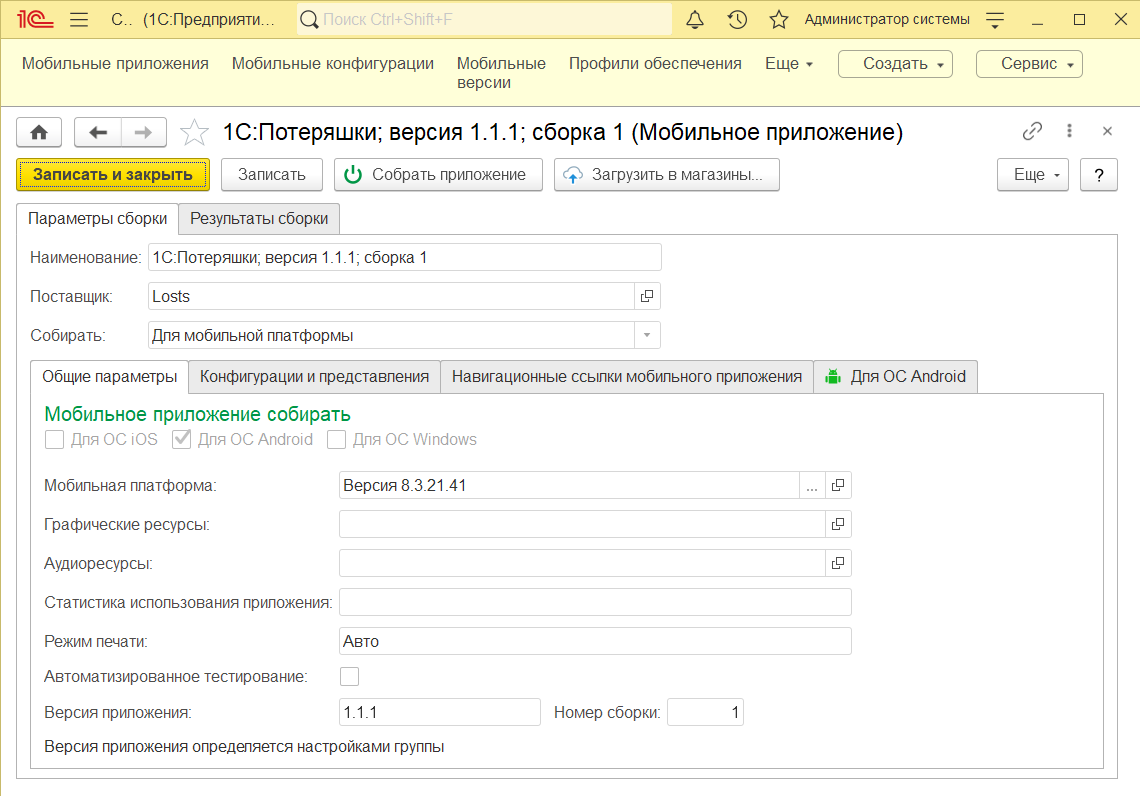Open the Создать dropdown
1140x796 pixels.
(895, 64)
